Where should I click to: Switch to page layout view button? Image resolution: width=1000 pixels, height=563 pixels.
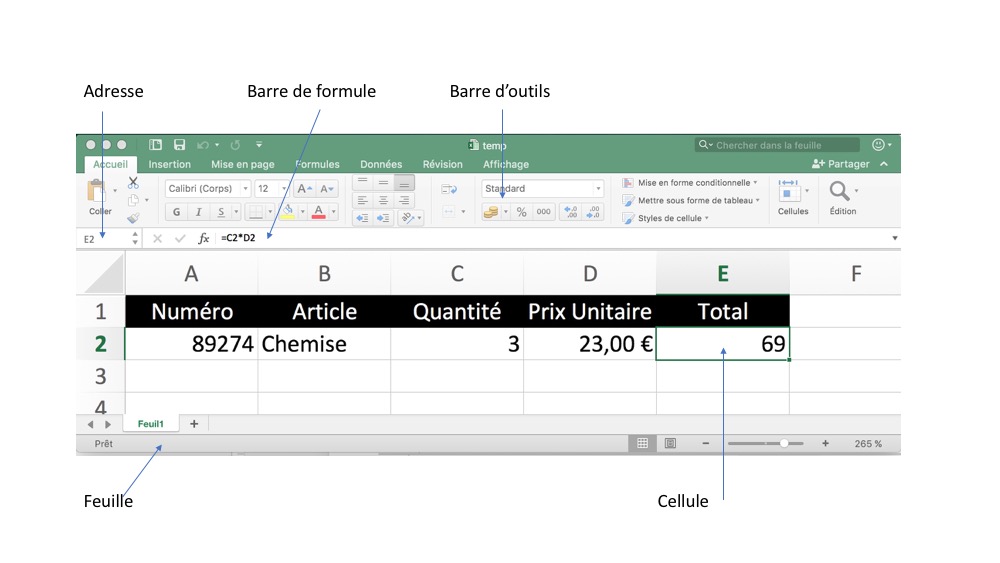click(x=670, y=443)
